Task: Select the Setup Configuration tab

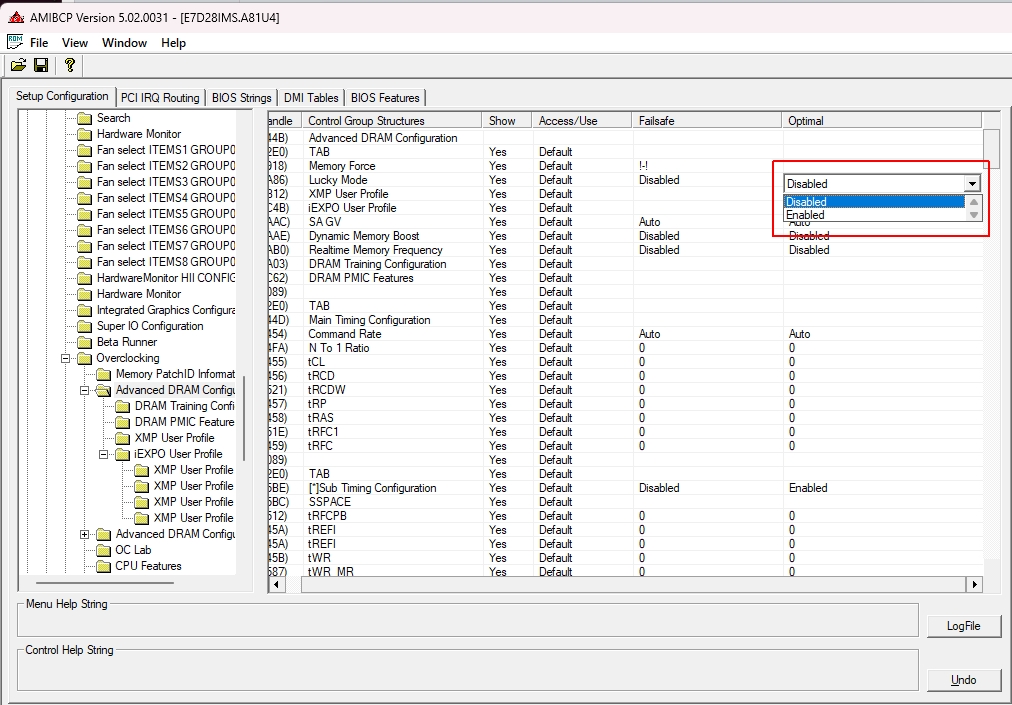Action: 62,96
